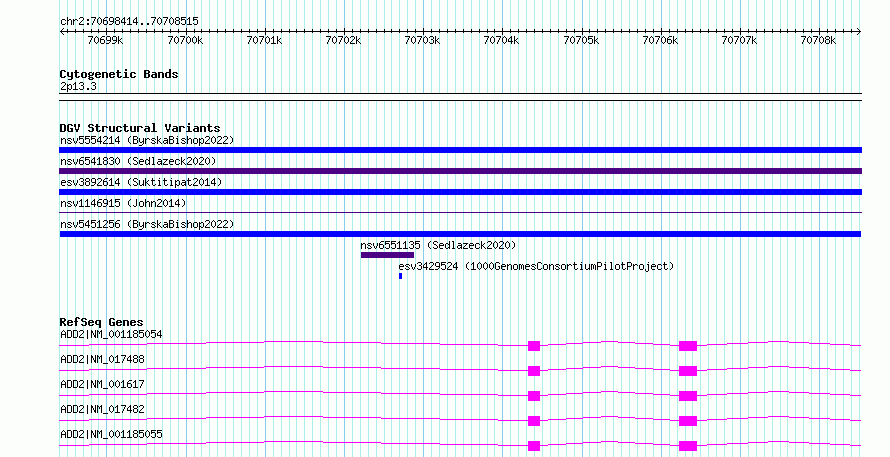Open nsv5554214 (ByrskaBishop2022) variant label
This screenshot has width=890, height=457.
point(147,140)
